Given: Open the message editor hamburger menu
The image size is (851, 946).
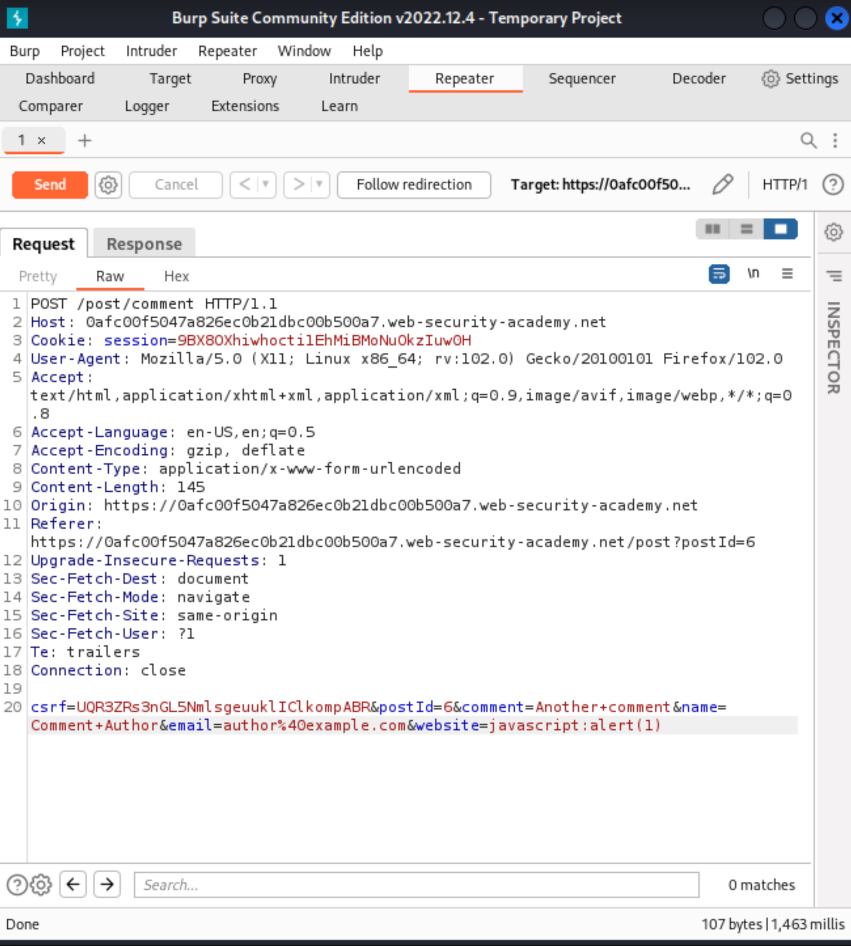Looking at the screenshot, I should 787,274.
